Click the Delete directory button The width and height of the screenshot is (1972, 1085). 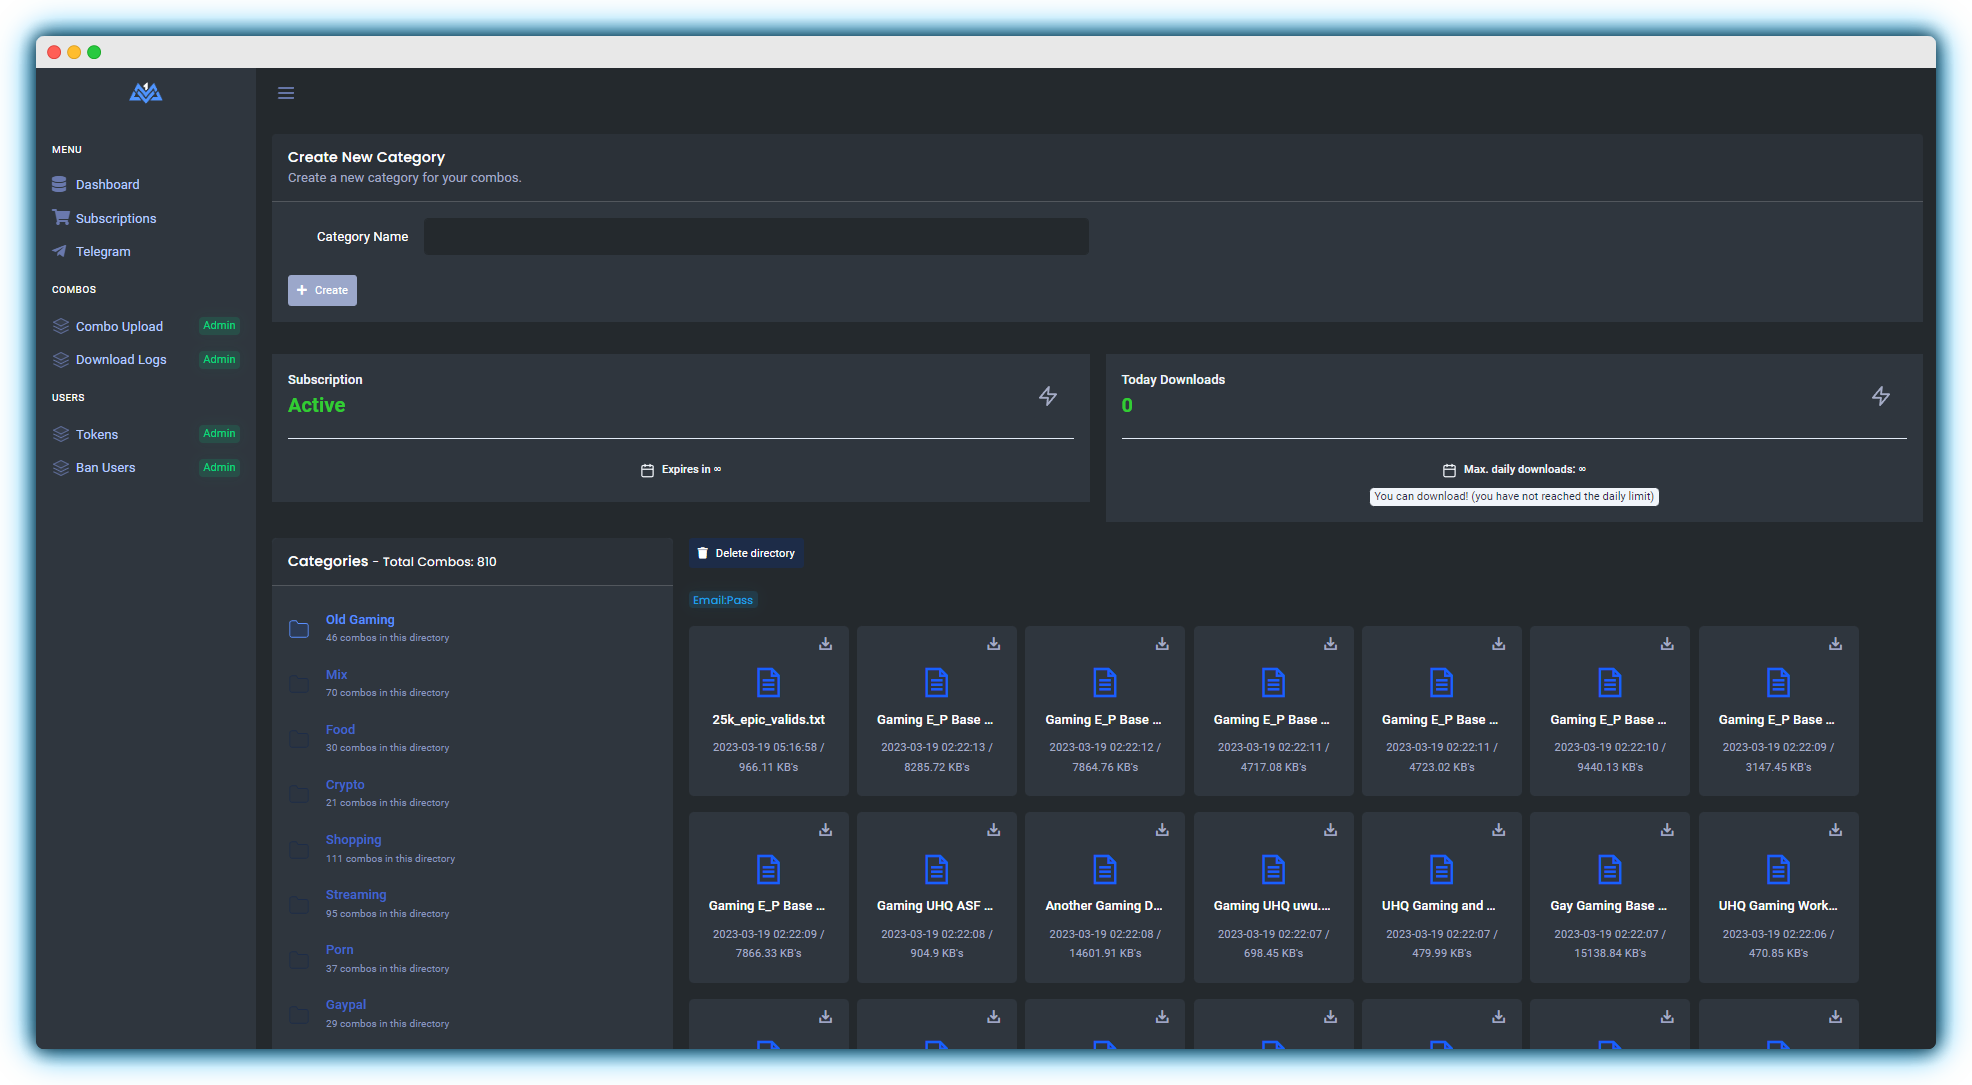click(x=746, y=553)
